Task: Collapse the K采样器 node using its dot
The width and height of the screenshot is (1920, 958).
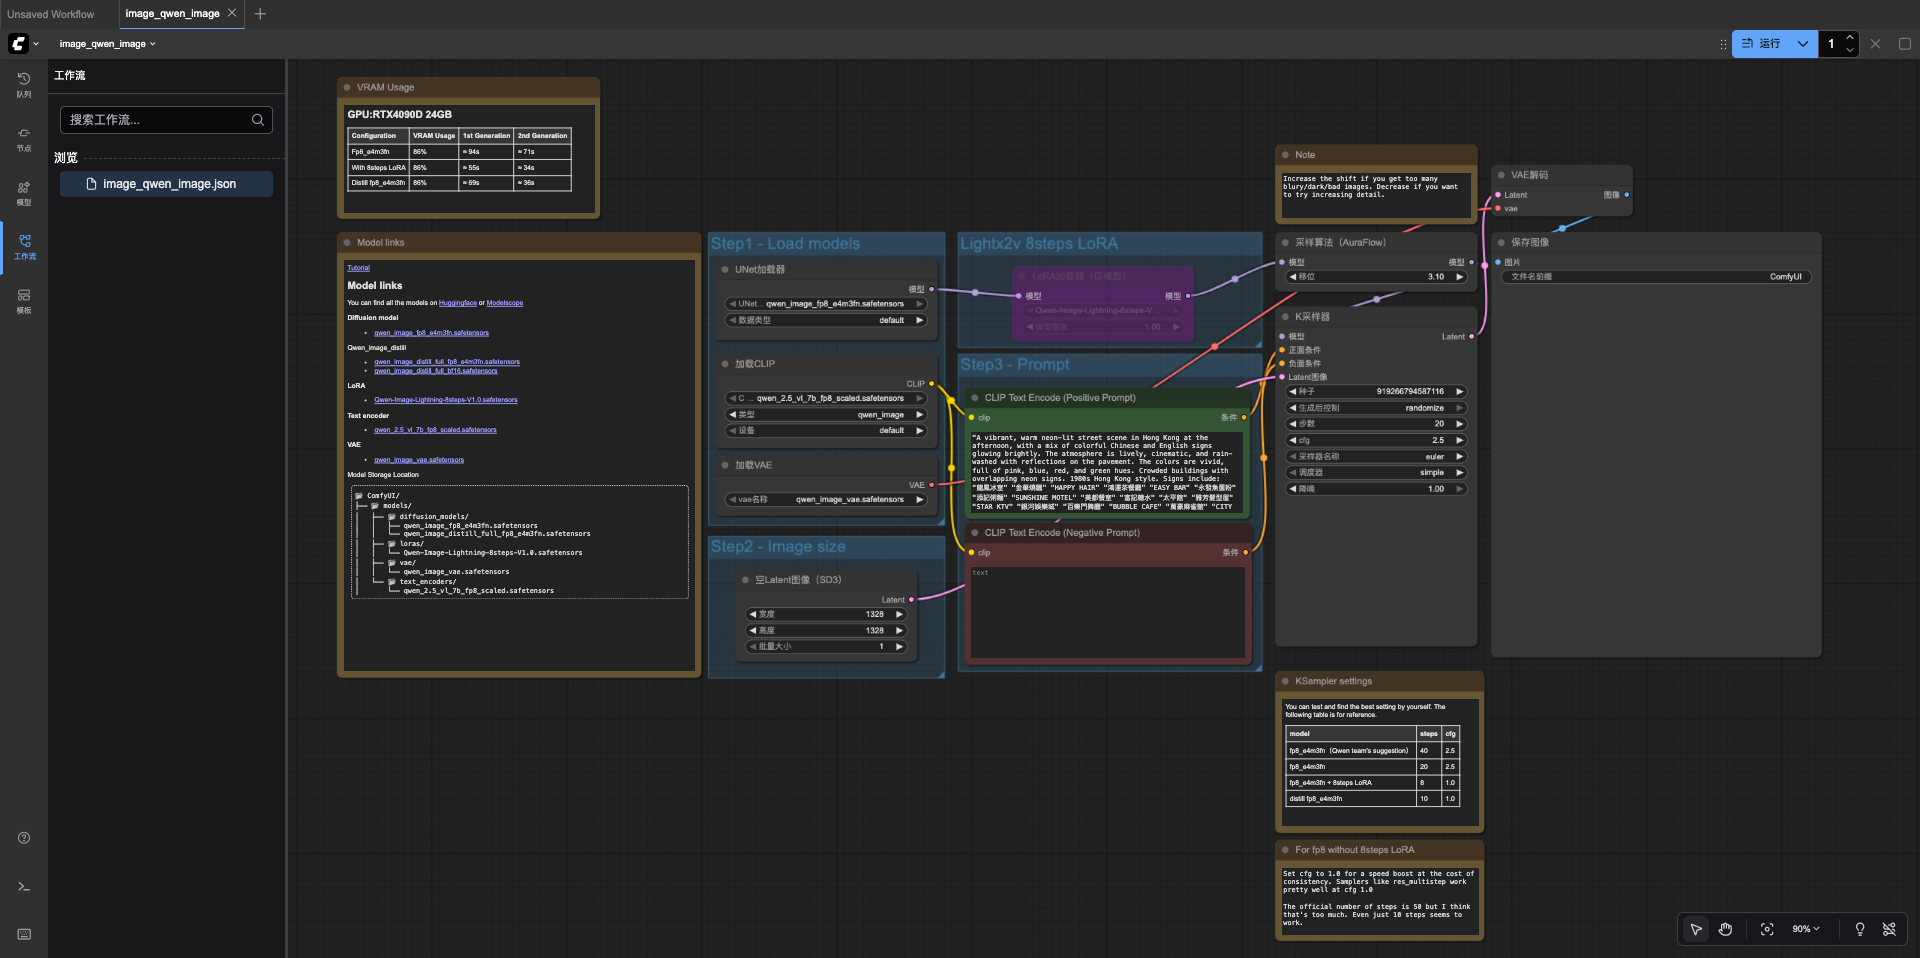Action: [1286, 317]
